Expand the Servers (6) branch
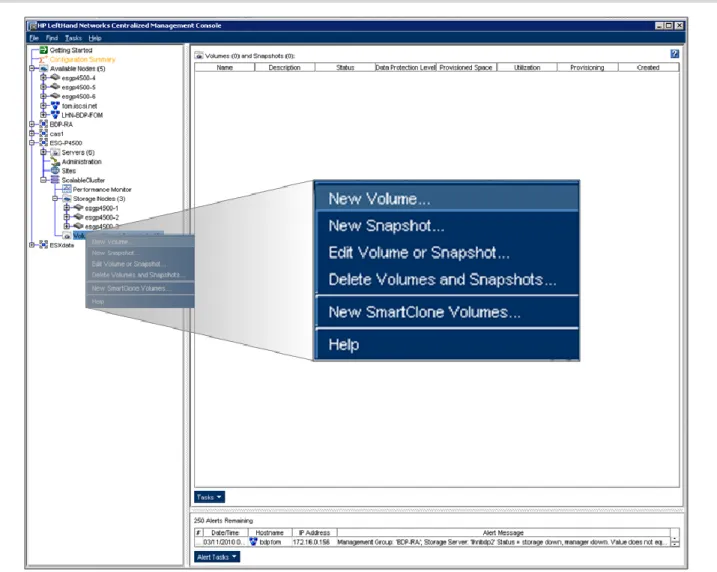Viewport: 717px width, 572px height. point(43,152)
